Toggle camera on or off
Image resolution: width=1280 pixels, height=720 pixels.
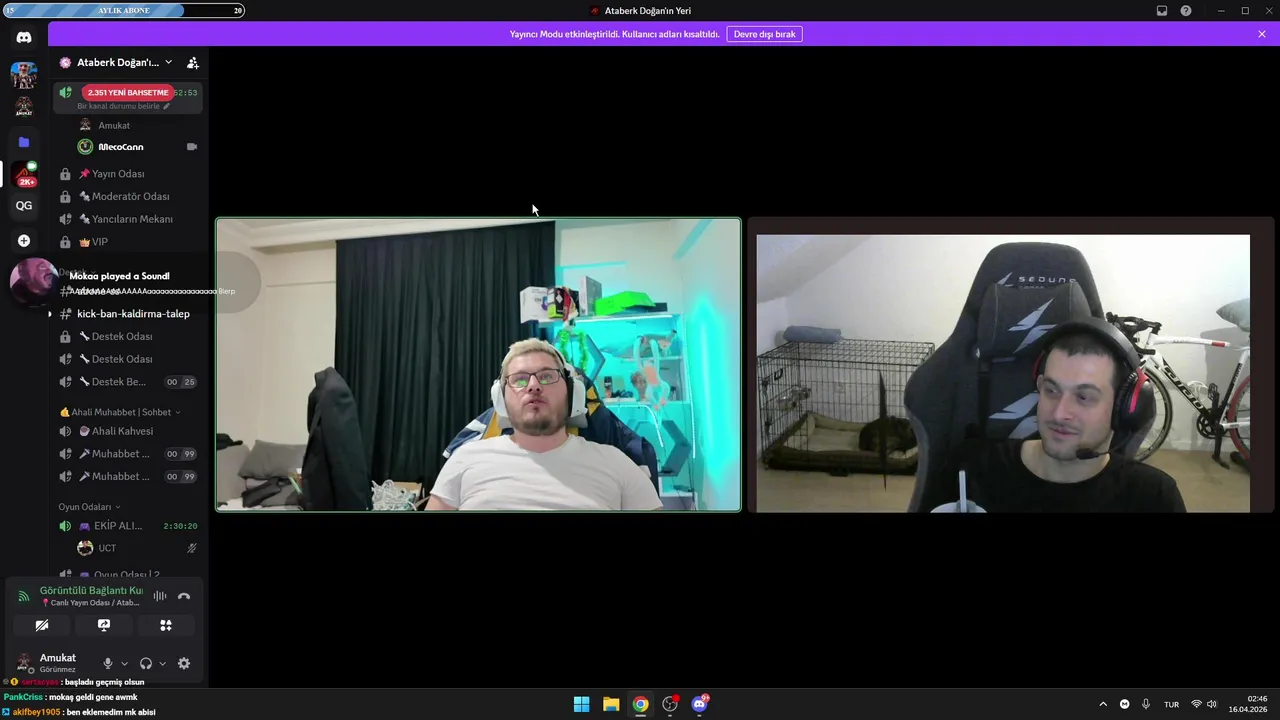[42, 625]
